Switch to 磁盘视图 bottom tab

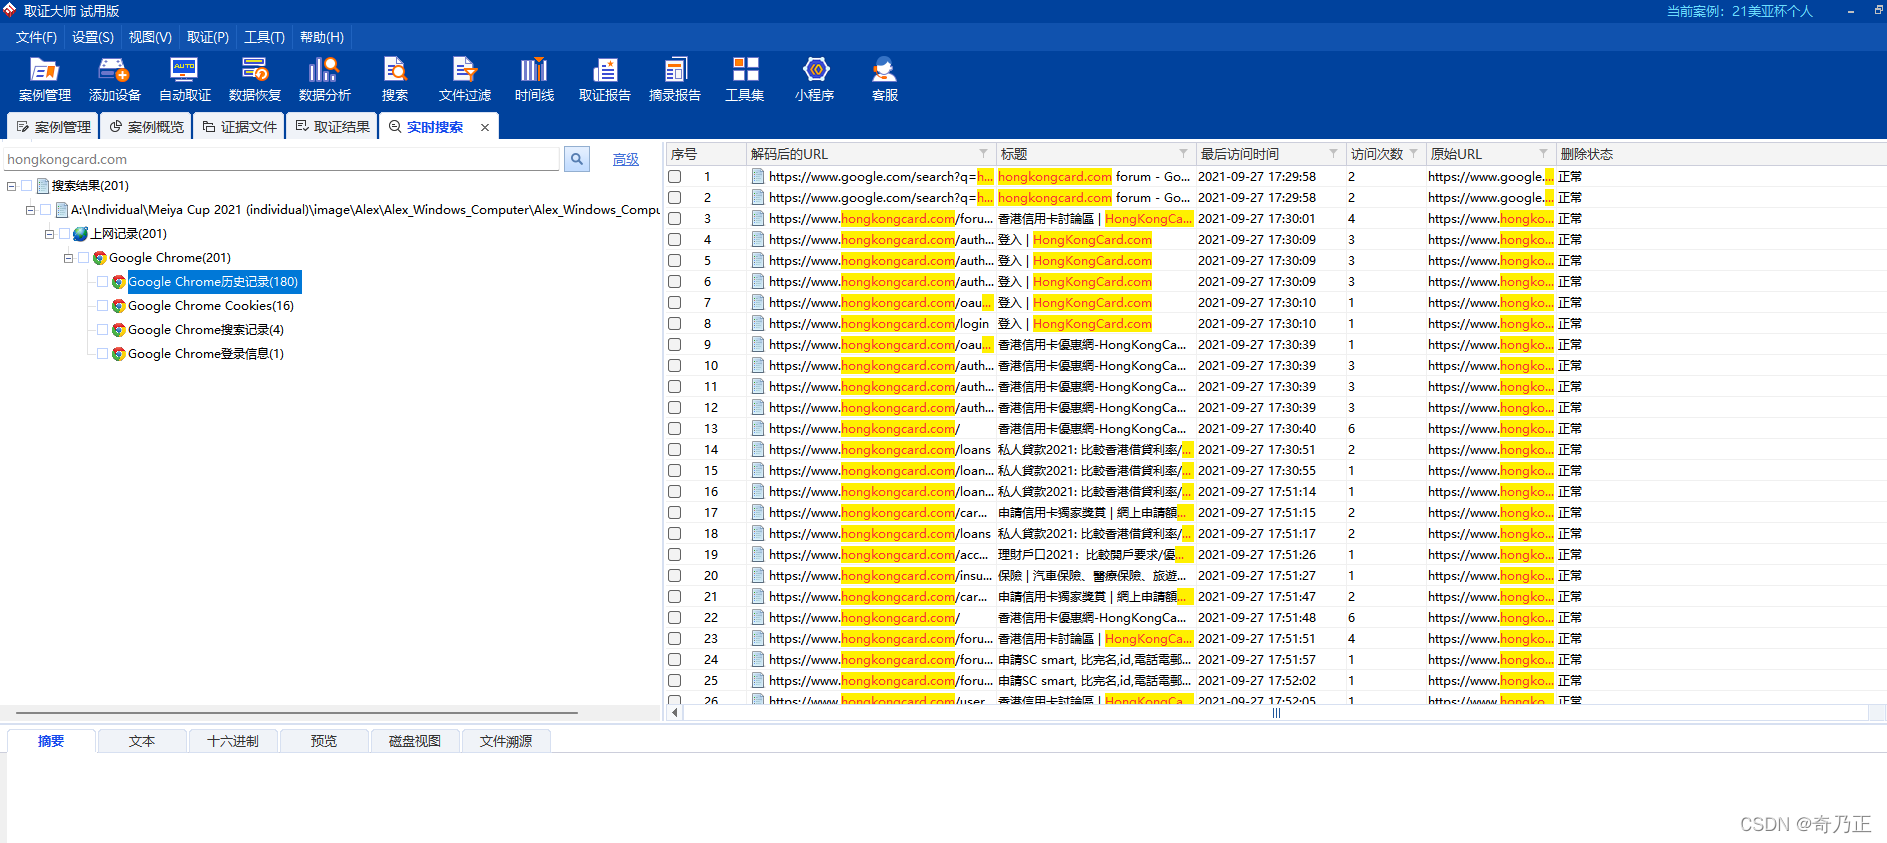[415, 741]
